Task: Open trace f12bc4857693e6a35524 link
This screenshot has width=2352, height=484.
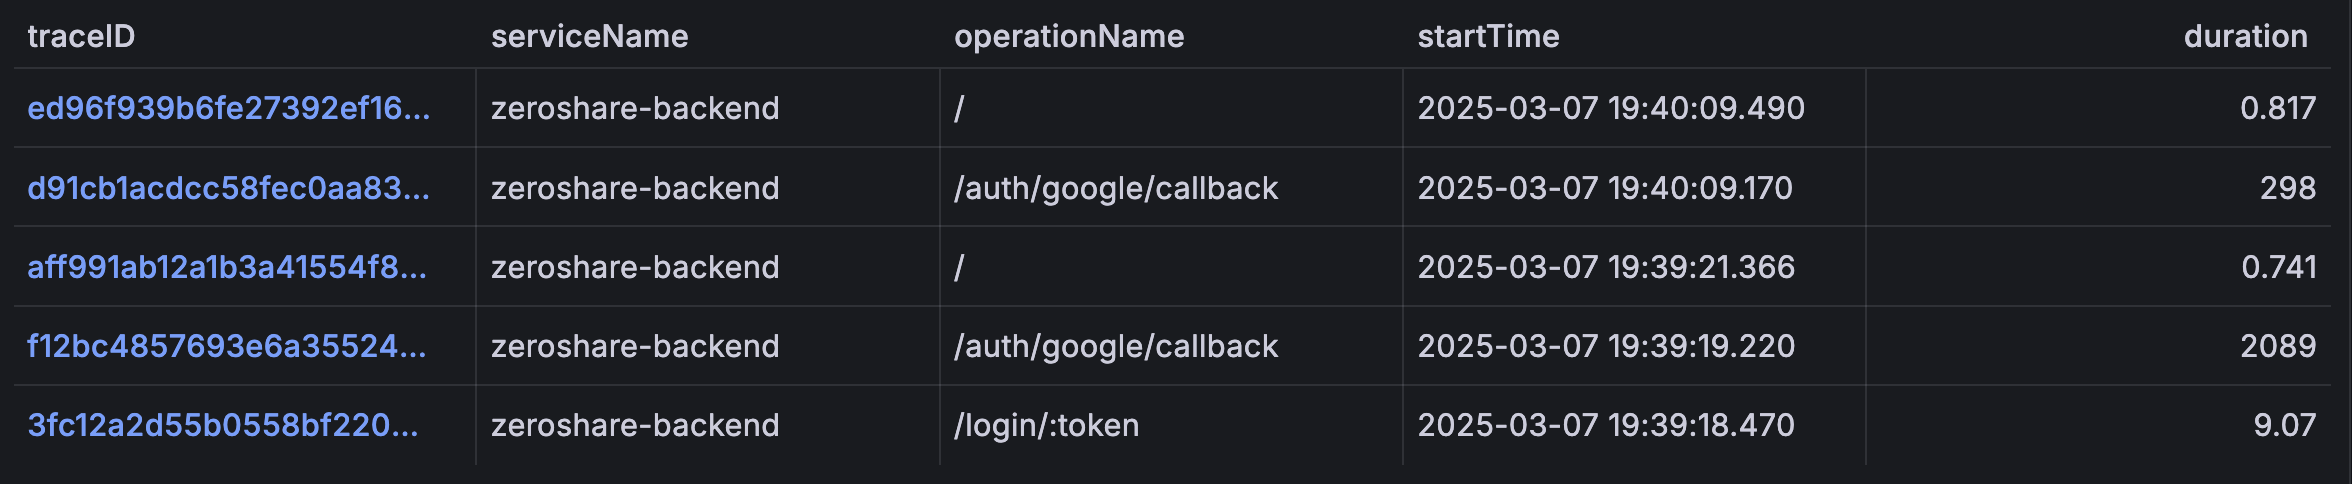Action: 227,346
